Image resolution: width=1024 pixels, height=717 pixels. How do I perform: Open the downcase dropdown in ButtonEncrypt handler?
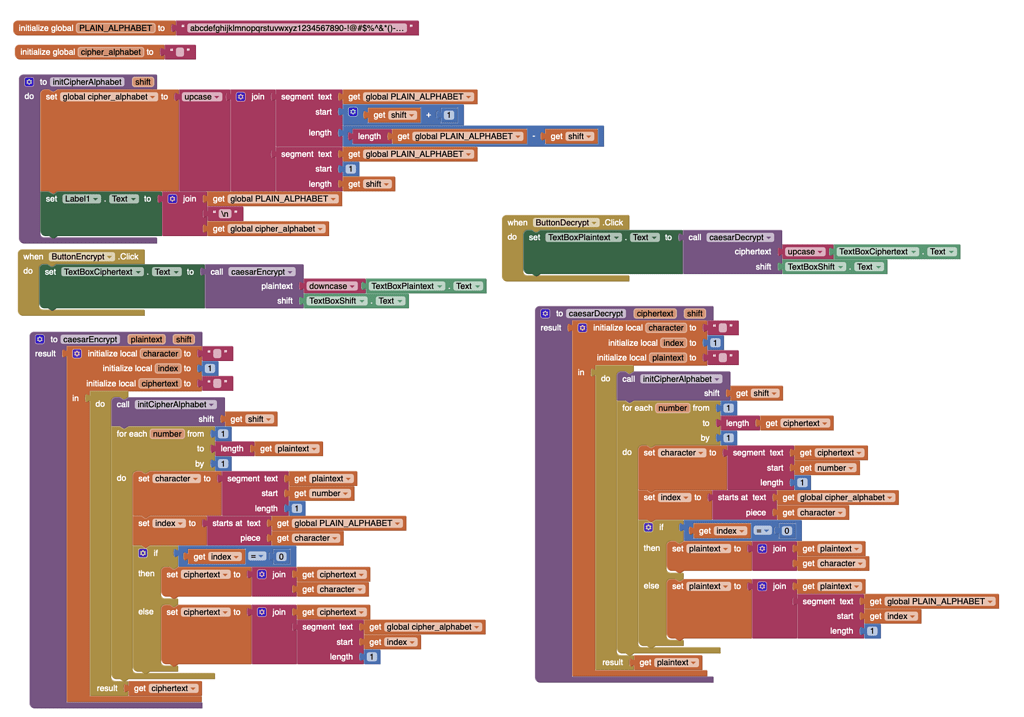pyautogui.click(x=332, y=286)
